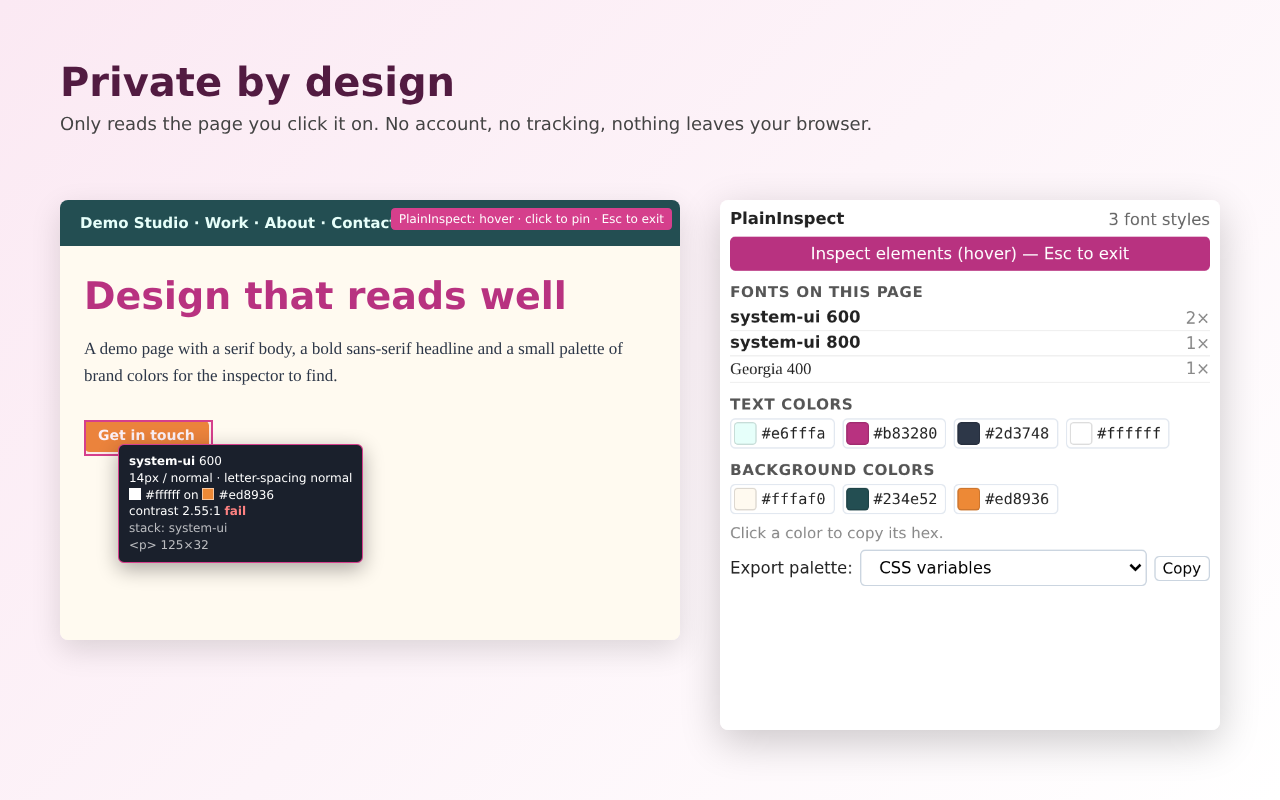This screenshot has width=1280, height=800.
Task: Copy background color #fffaf0 swatch
Action: click(782, 499)
